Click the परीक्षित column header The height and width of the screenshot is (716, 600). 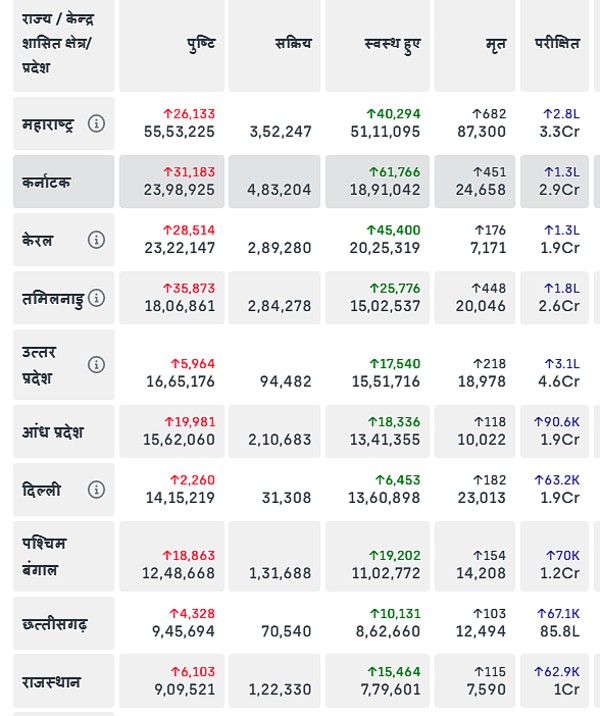(x=556, y=44)
